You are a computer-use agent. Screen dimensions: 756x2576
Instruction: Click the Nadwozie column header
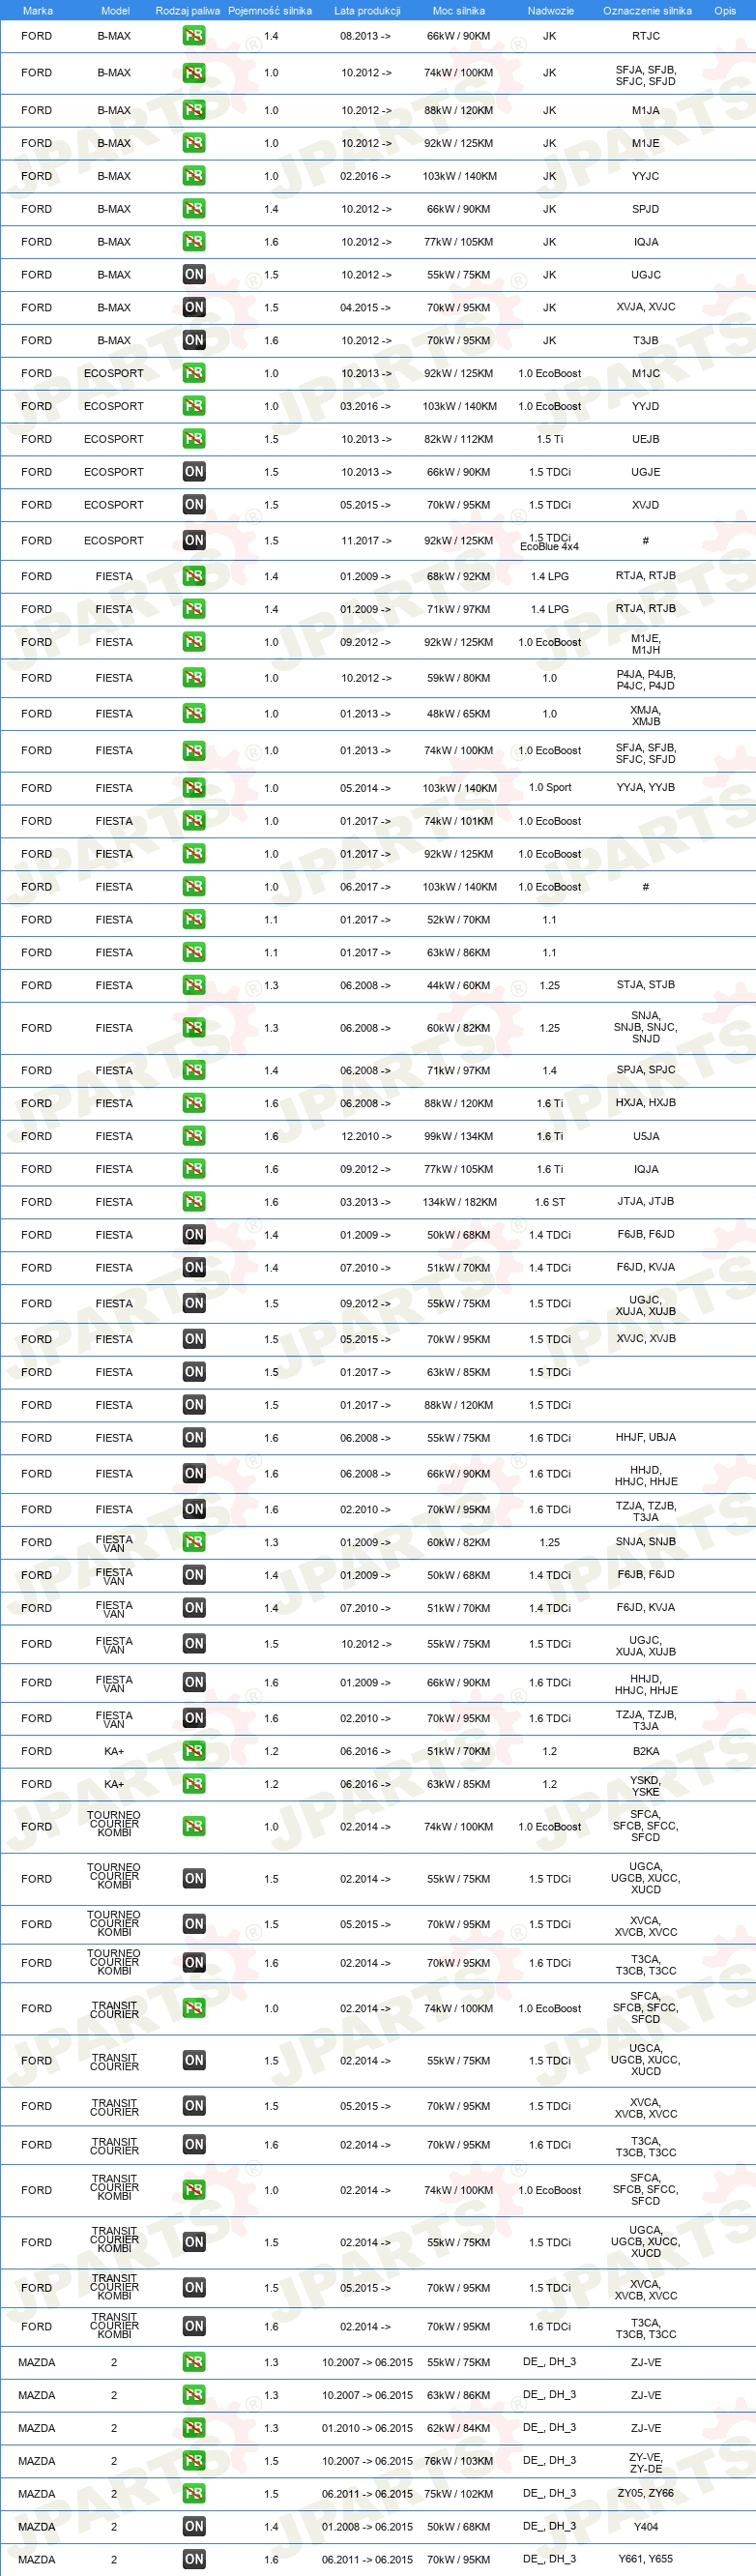[551, 11]
